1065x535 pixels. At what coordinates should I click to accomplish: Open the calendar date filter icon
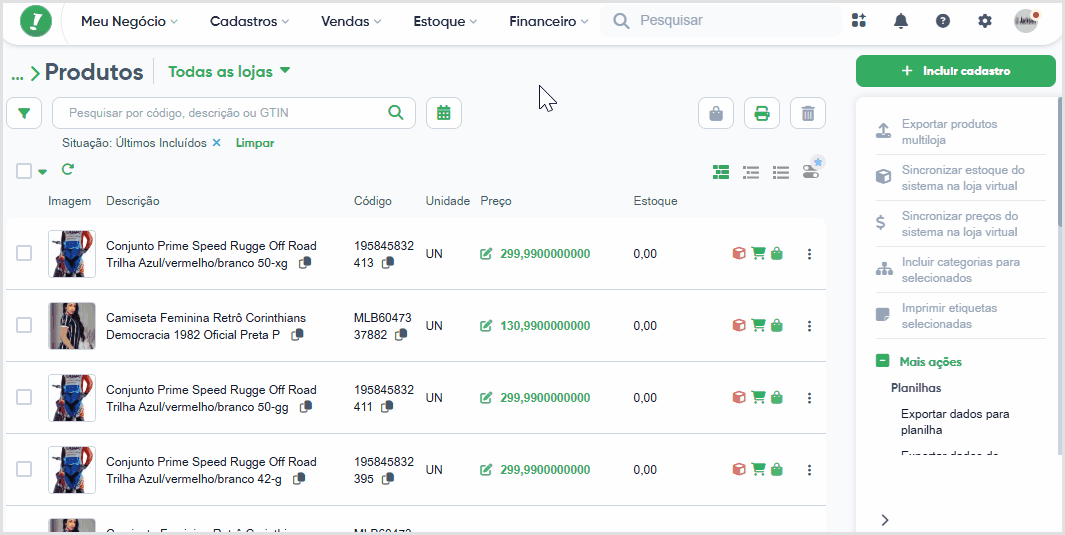point(444,113)
